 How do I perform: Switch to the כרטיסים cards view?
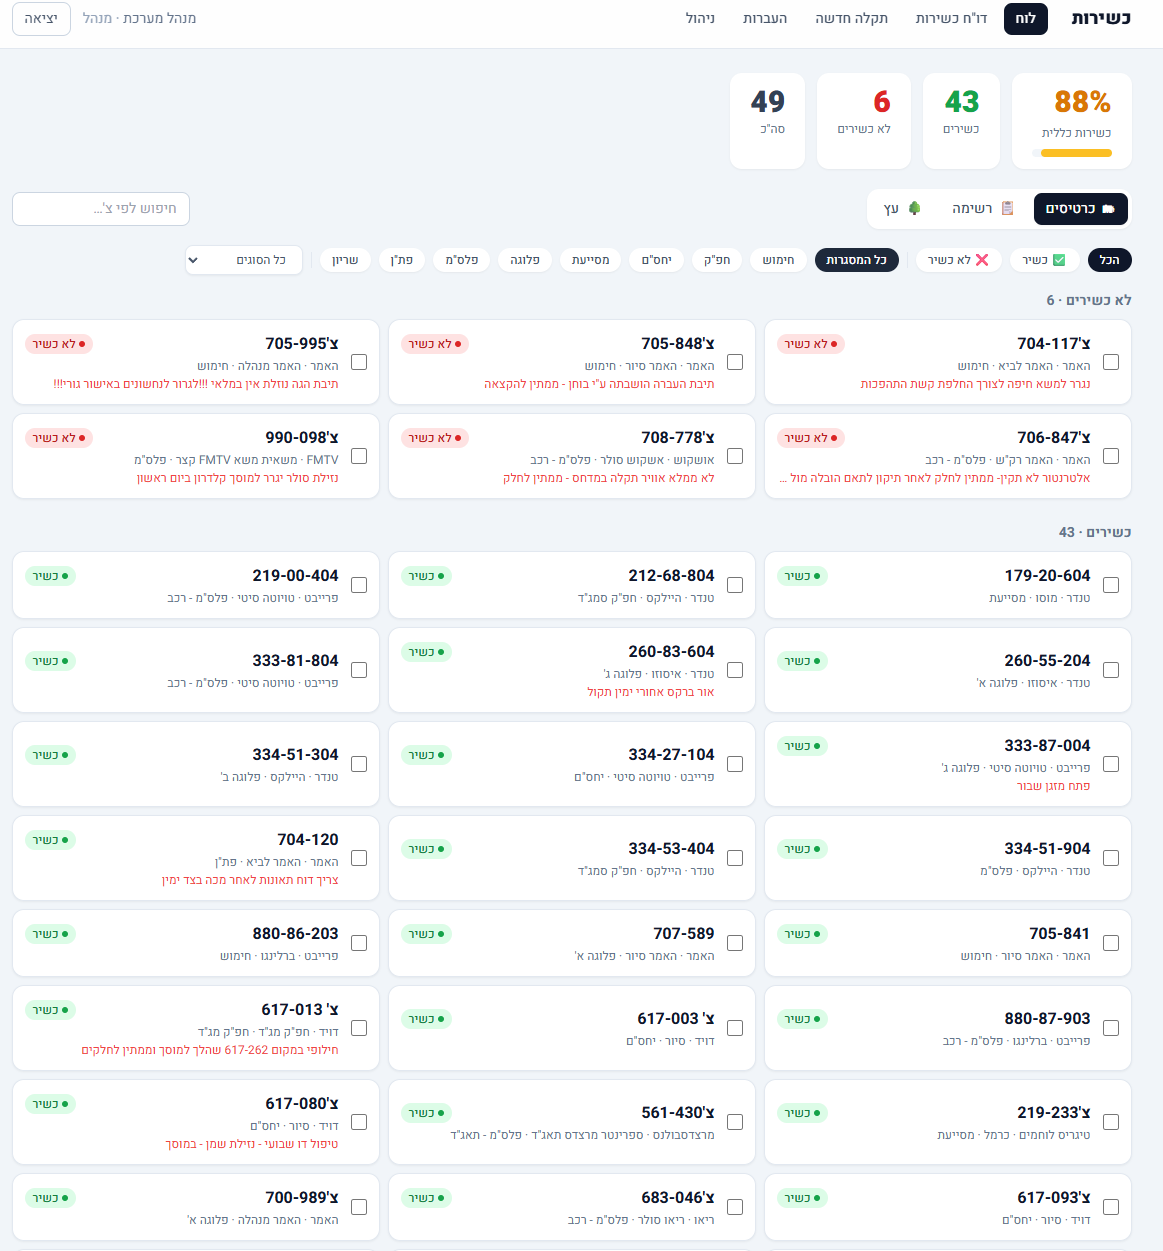coord(1080,209)
